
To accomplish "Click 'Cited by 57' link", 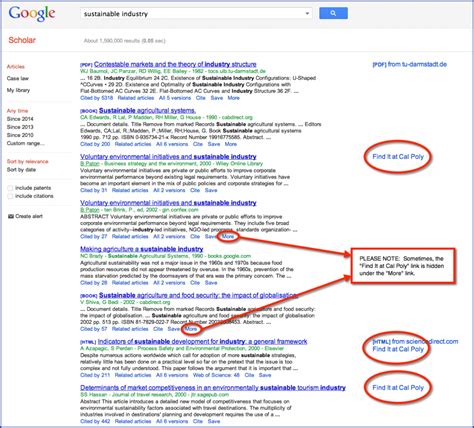I will click(94, 329).
